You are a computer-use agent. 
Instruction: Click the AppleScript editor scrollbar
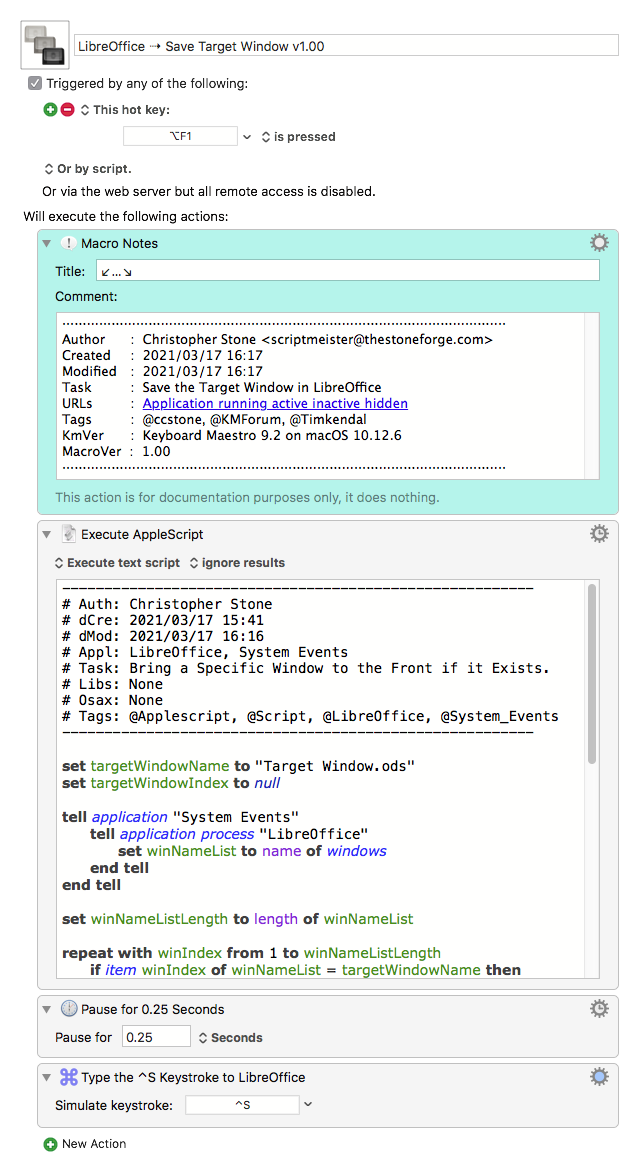point(592,673)
